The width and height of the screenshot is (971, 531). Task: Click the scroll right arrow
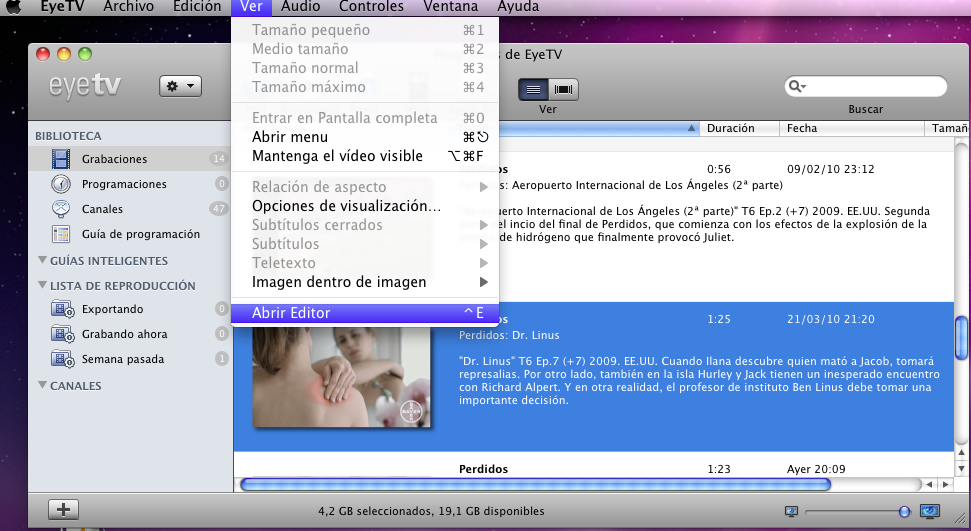[946, 485]
